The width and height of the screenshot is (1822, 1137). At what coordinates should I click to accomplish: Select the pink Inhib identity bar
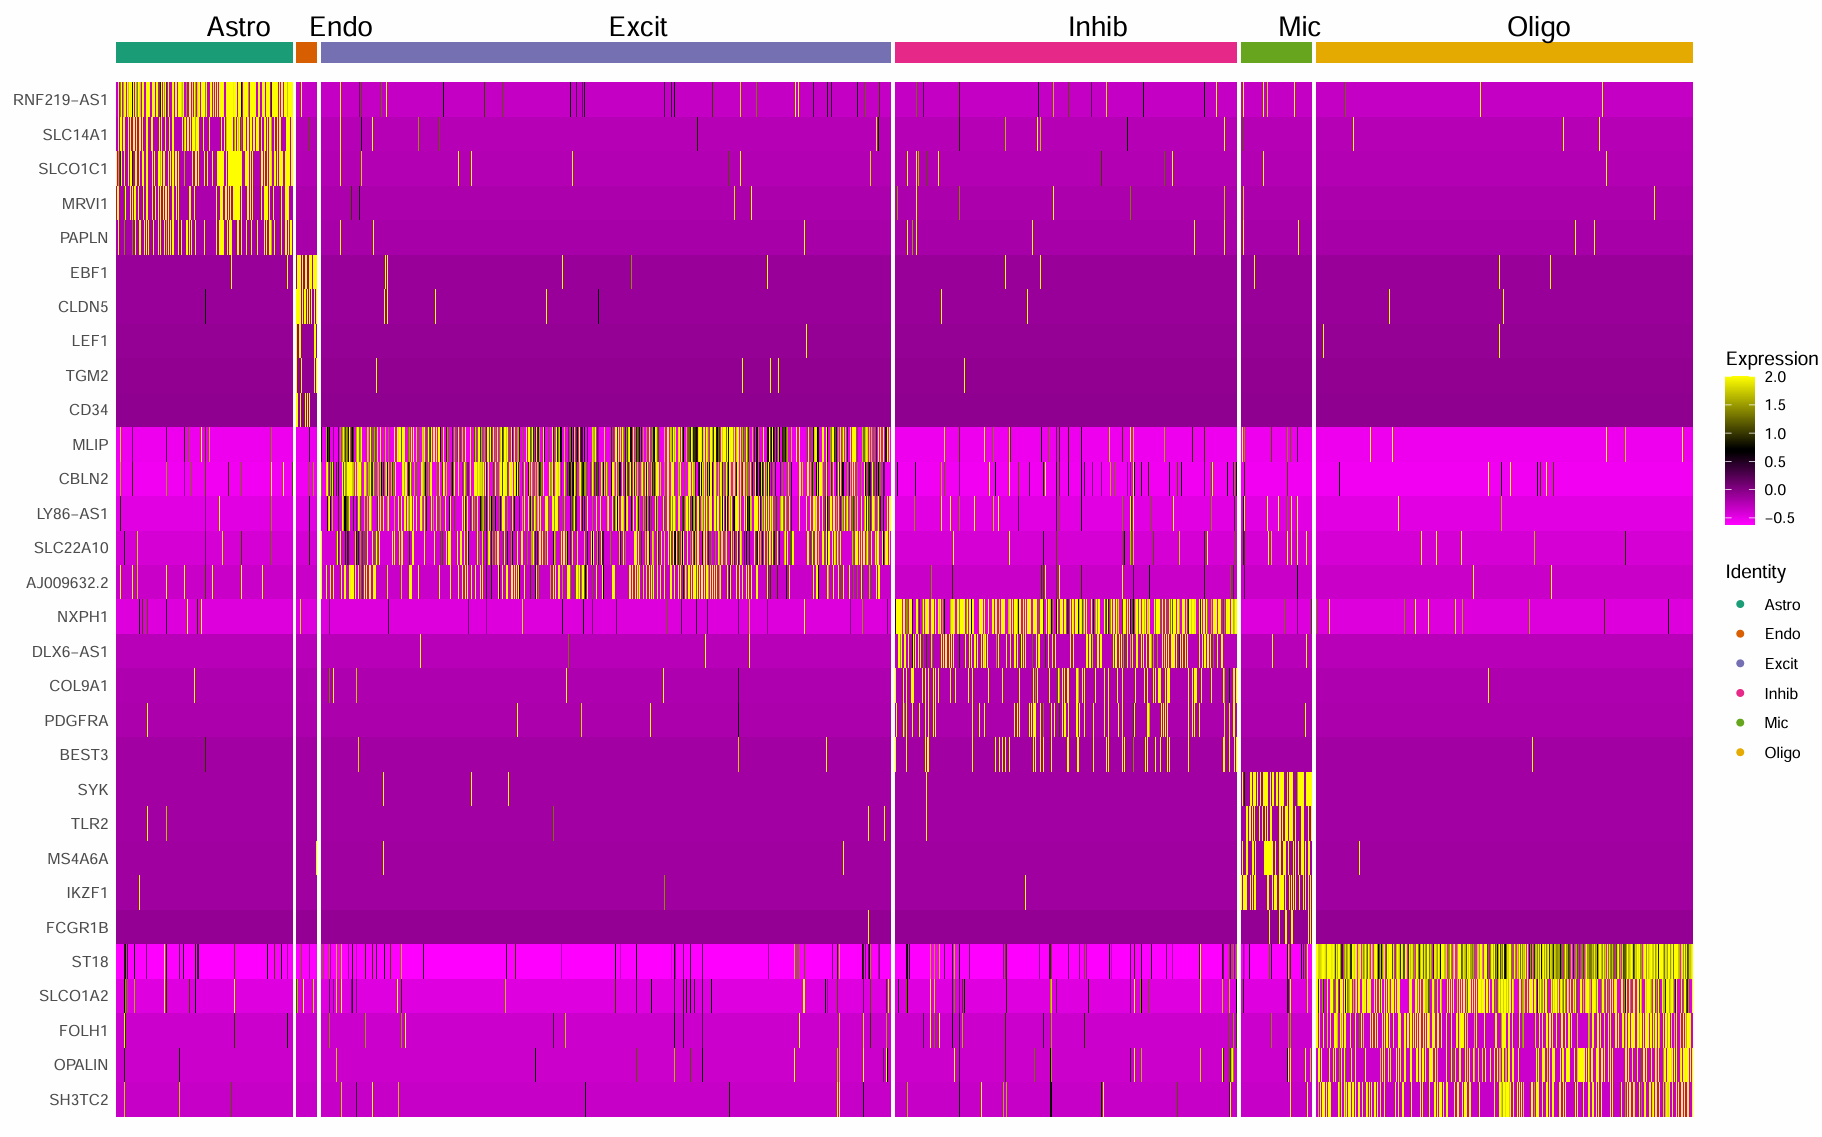pyautogui.click(x=1065, y=53)
